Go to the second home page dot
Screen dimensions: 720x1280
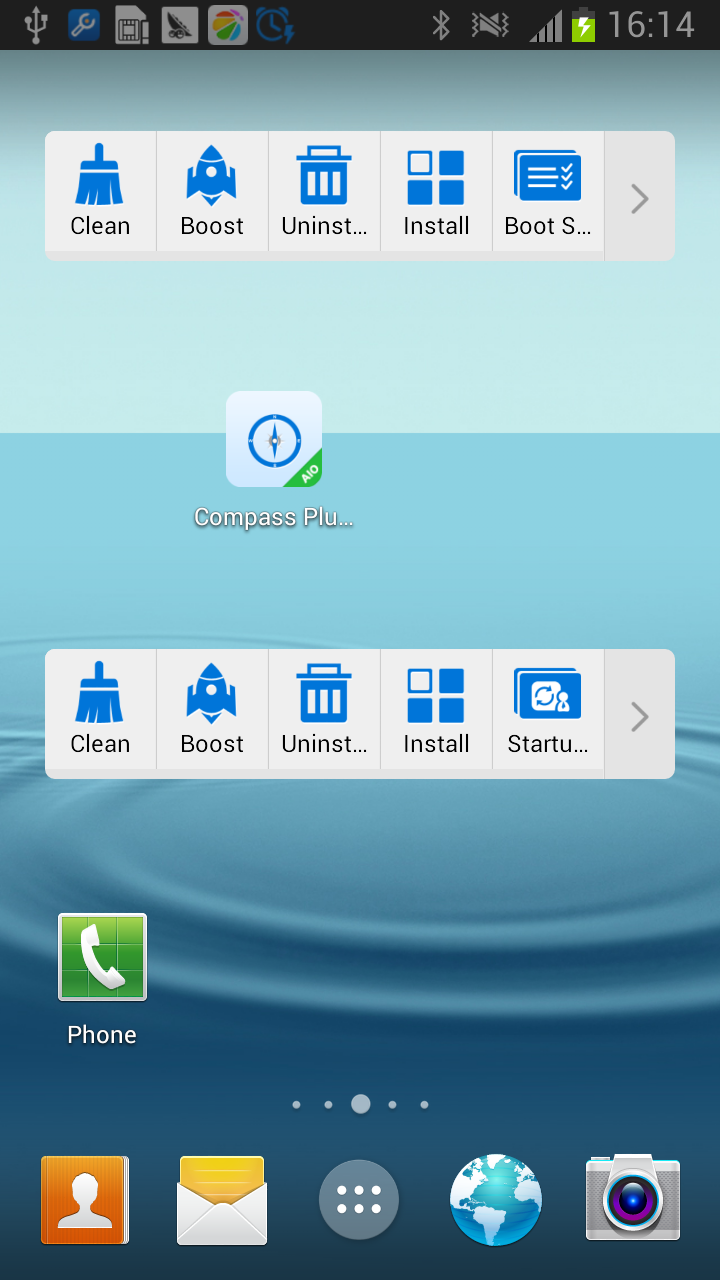coord(328,1105)
